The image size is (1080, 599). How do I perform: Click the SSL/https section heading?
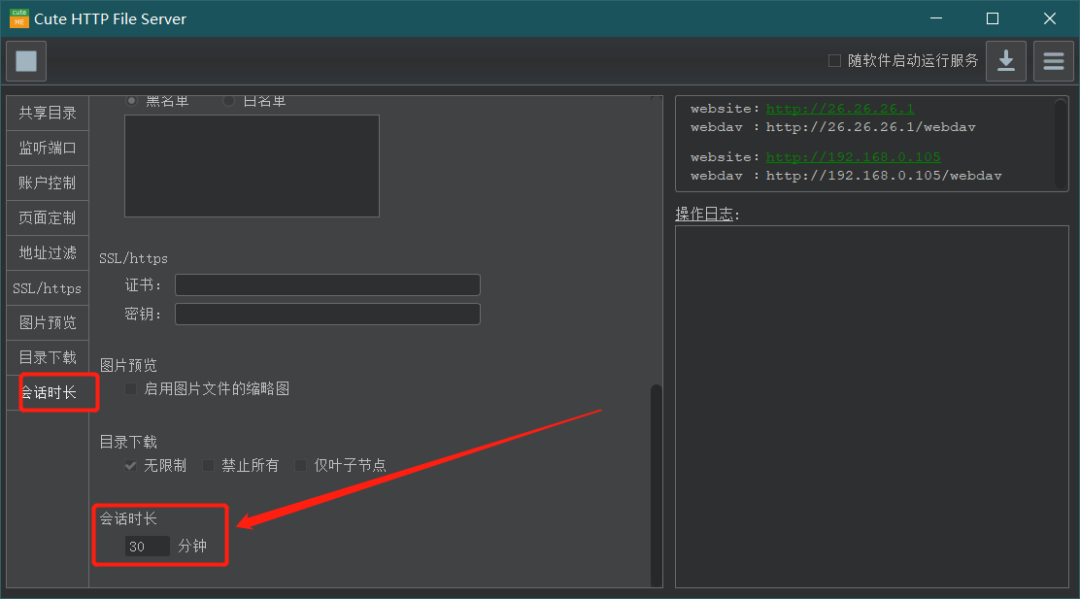134,258
